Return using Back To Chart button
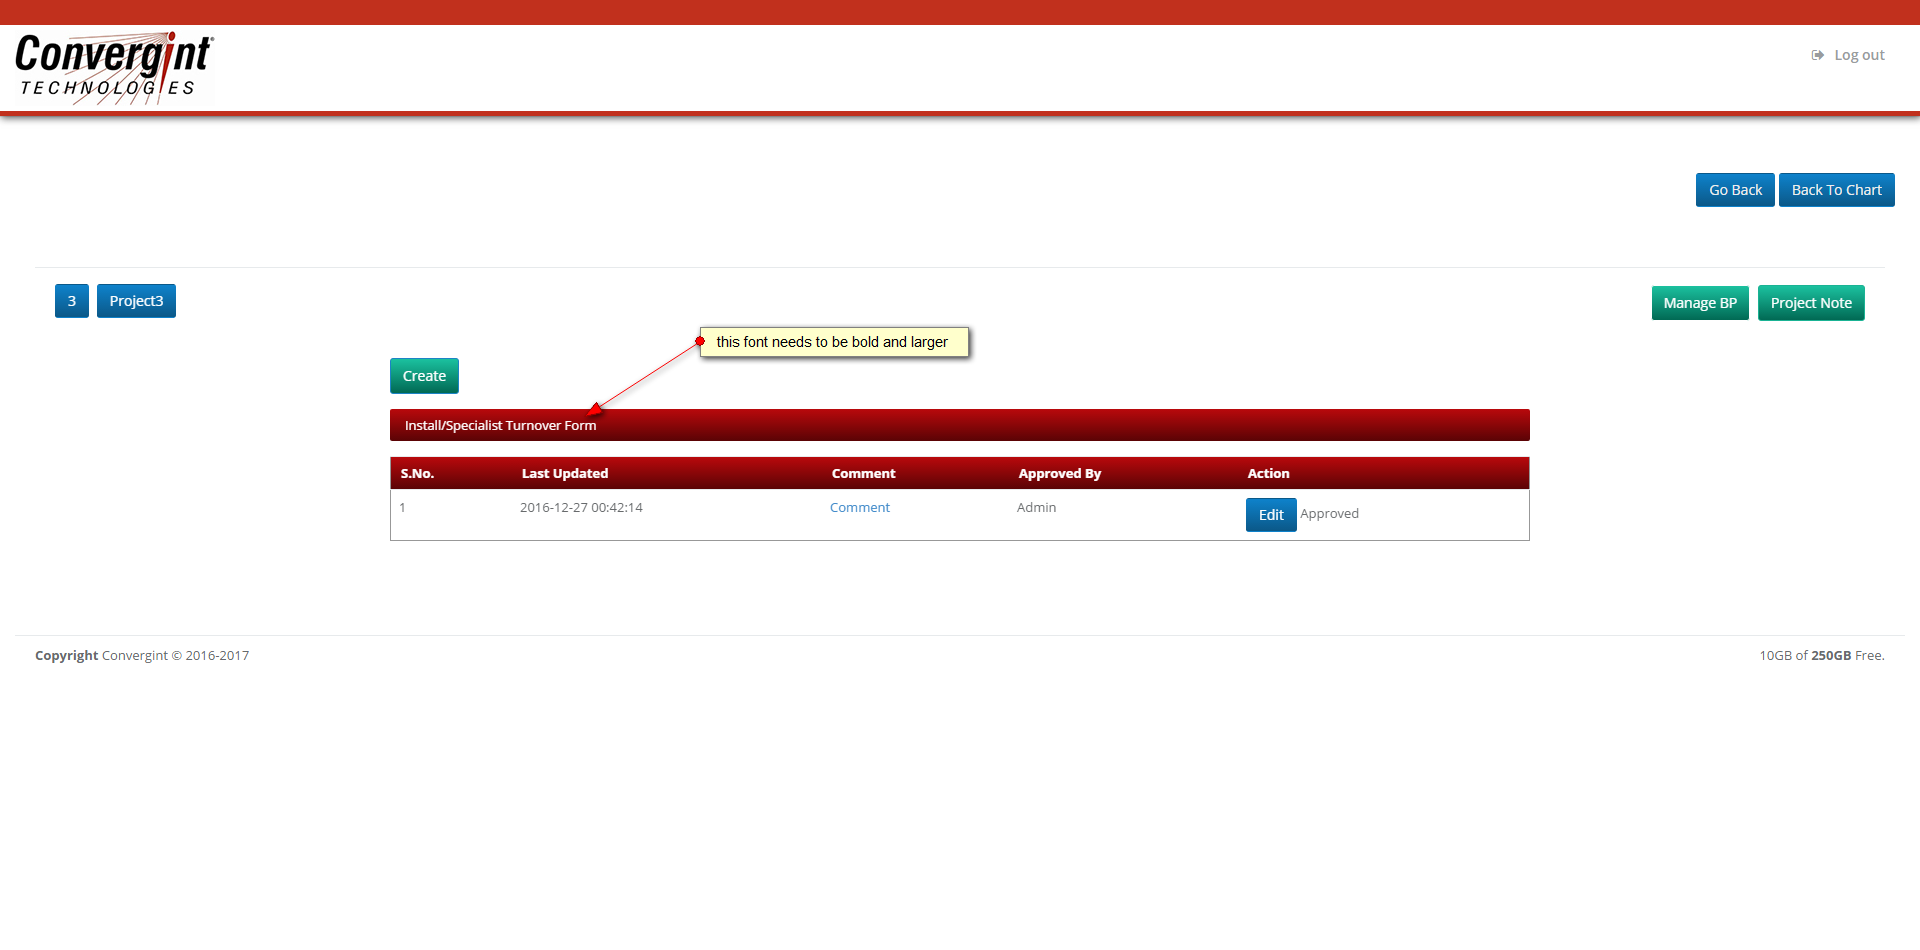This screenshot has width=1920, height=950. (1836, 190)
